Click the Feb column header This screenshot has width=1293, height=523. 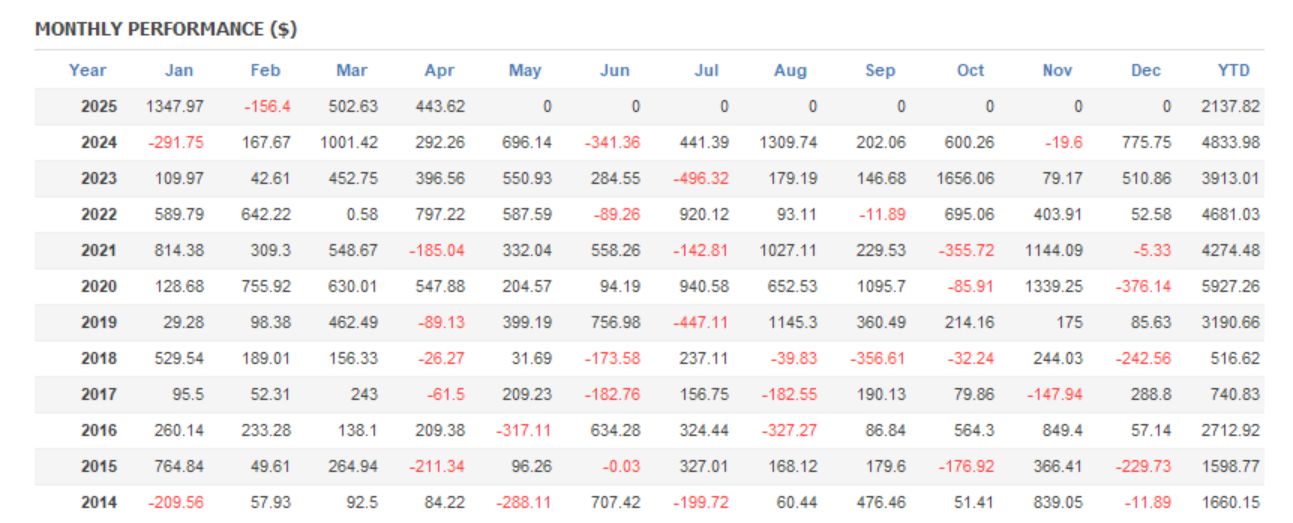pyautogui.click(x=266, y=70)
